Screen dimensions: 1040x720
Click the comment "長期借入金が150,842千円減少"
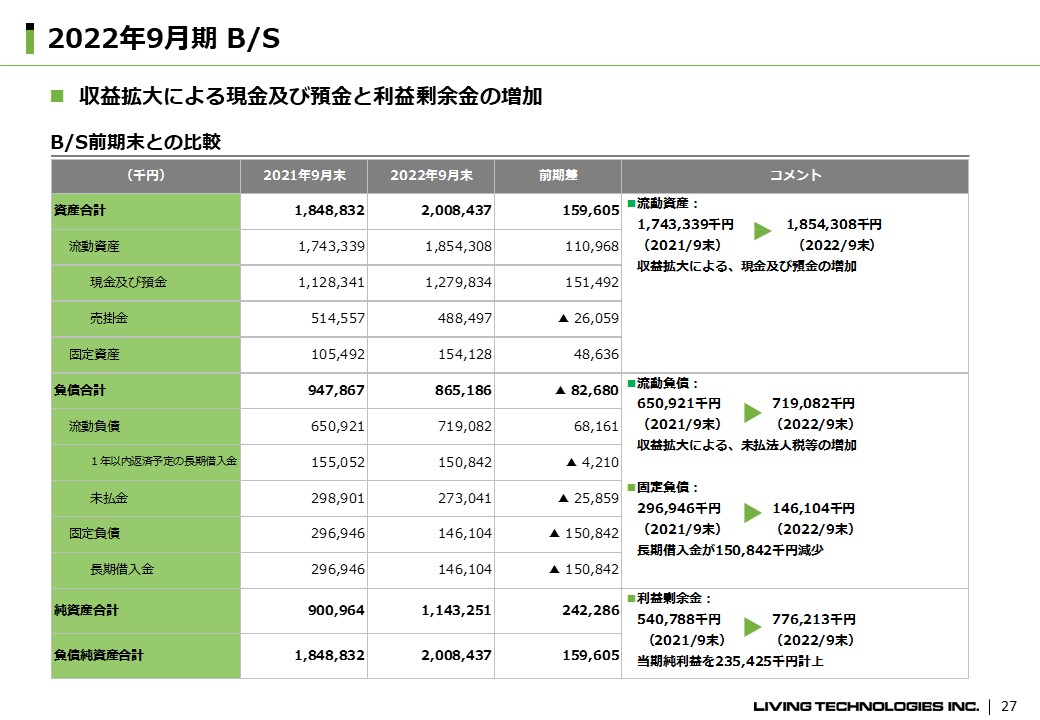tap(730, 550)
